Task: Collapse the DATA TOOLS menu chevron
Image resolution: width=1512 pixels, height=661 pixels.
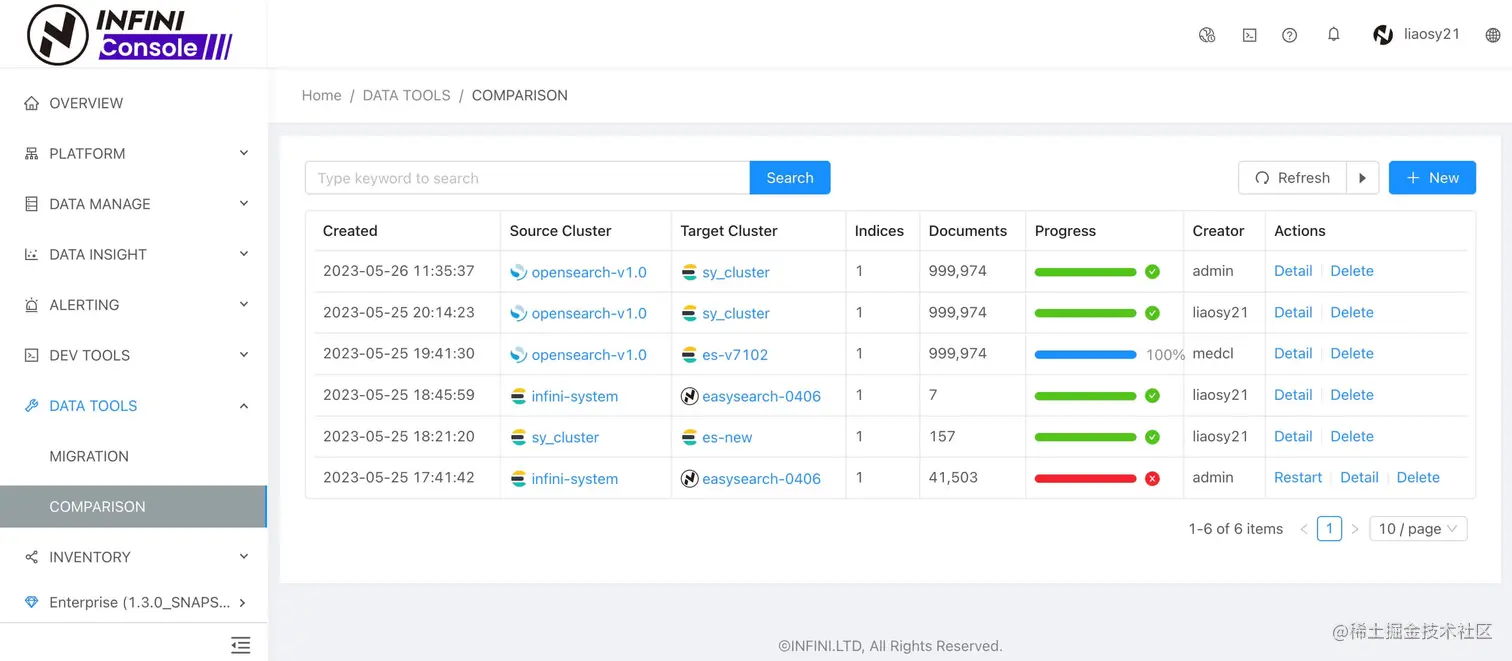Action: (244, 405)
